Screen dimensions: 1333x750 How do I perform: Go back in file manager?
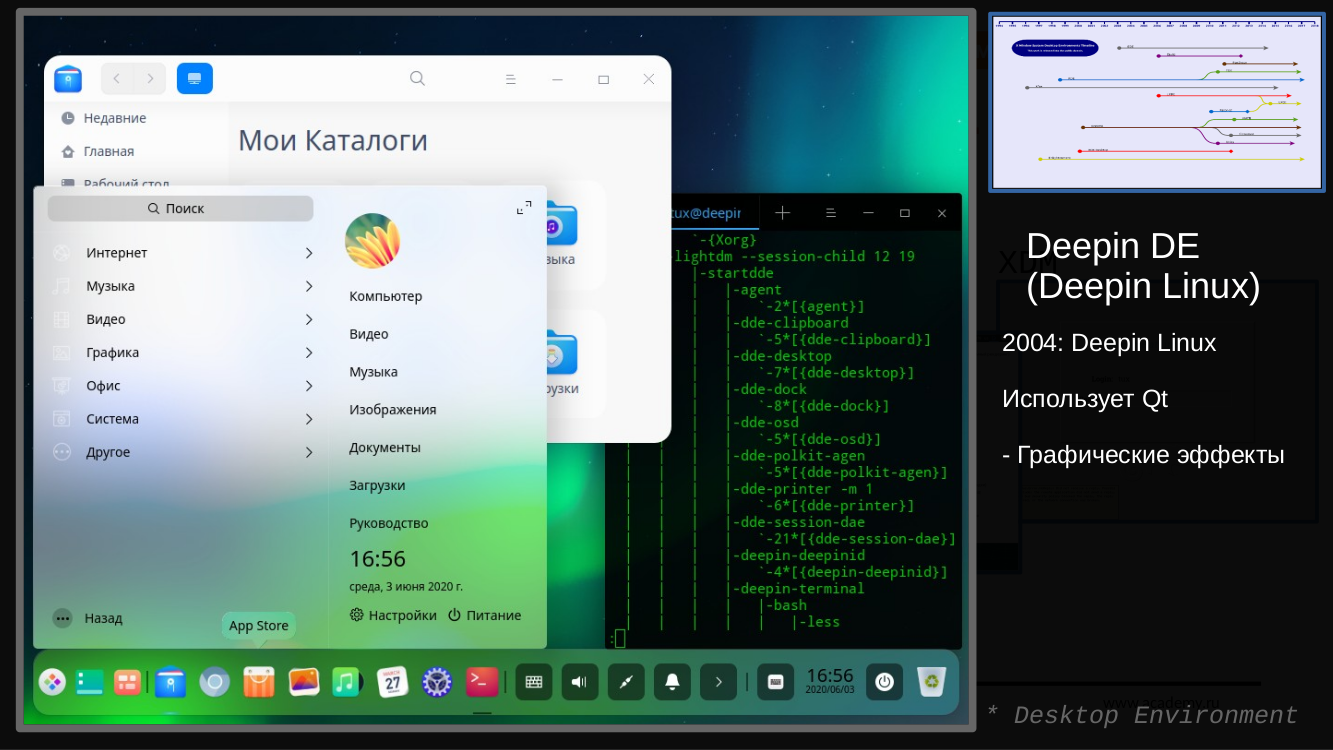point(117,78)
